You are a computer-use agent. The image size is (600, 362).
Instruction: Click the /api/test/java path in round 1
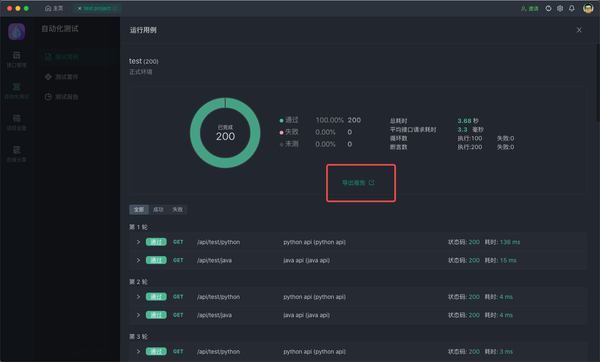[x=214, y=260]
